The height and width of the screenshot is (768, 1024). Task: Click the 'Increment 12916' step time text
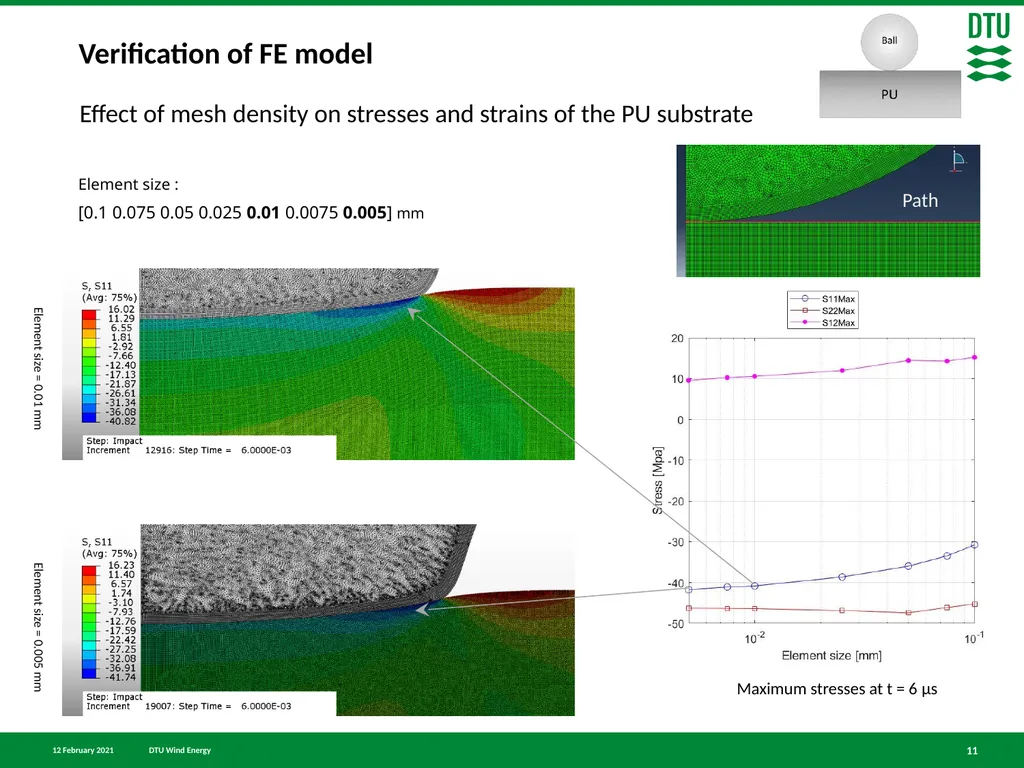[189, 451]
